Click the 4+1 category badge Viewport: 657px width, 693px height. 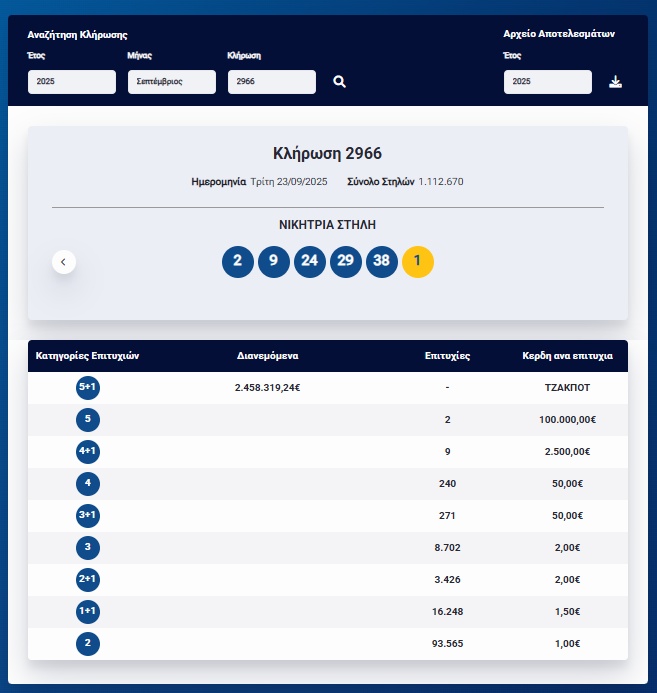click(88, 452)
